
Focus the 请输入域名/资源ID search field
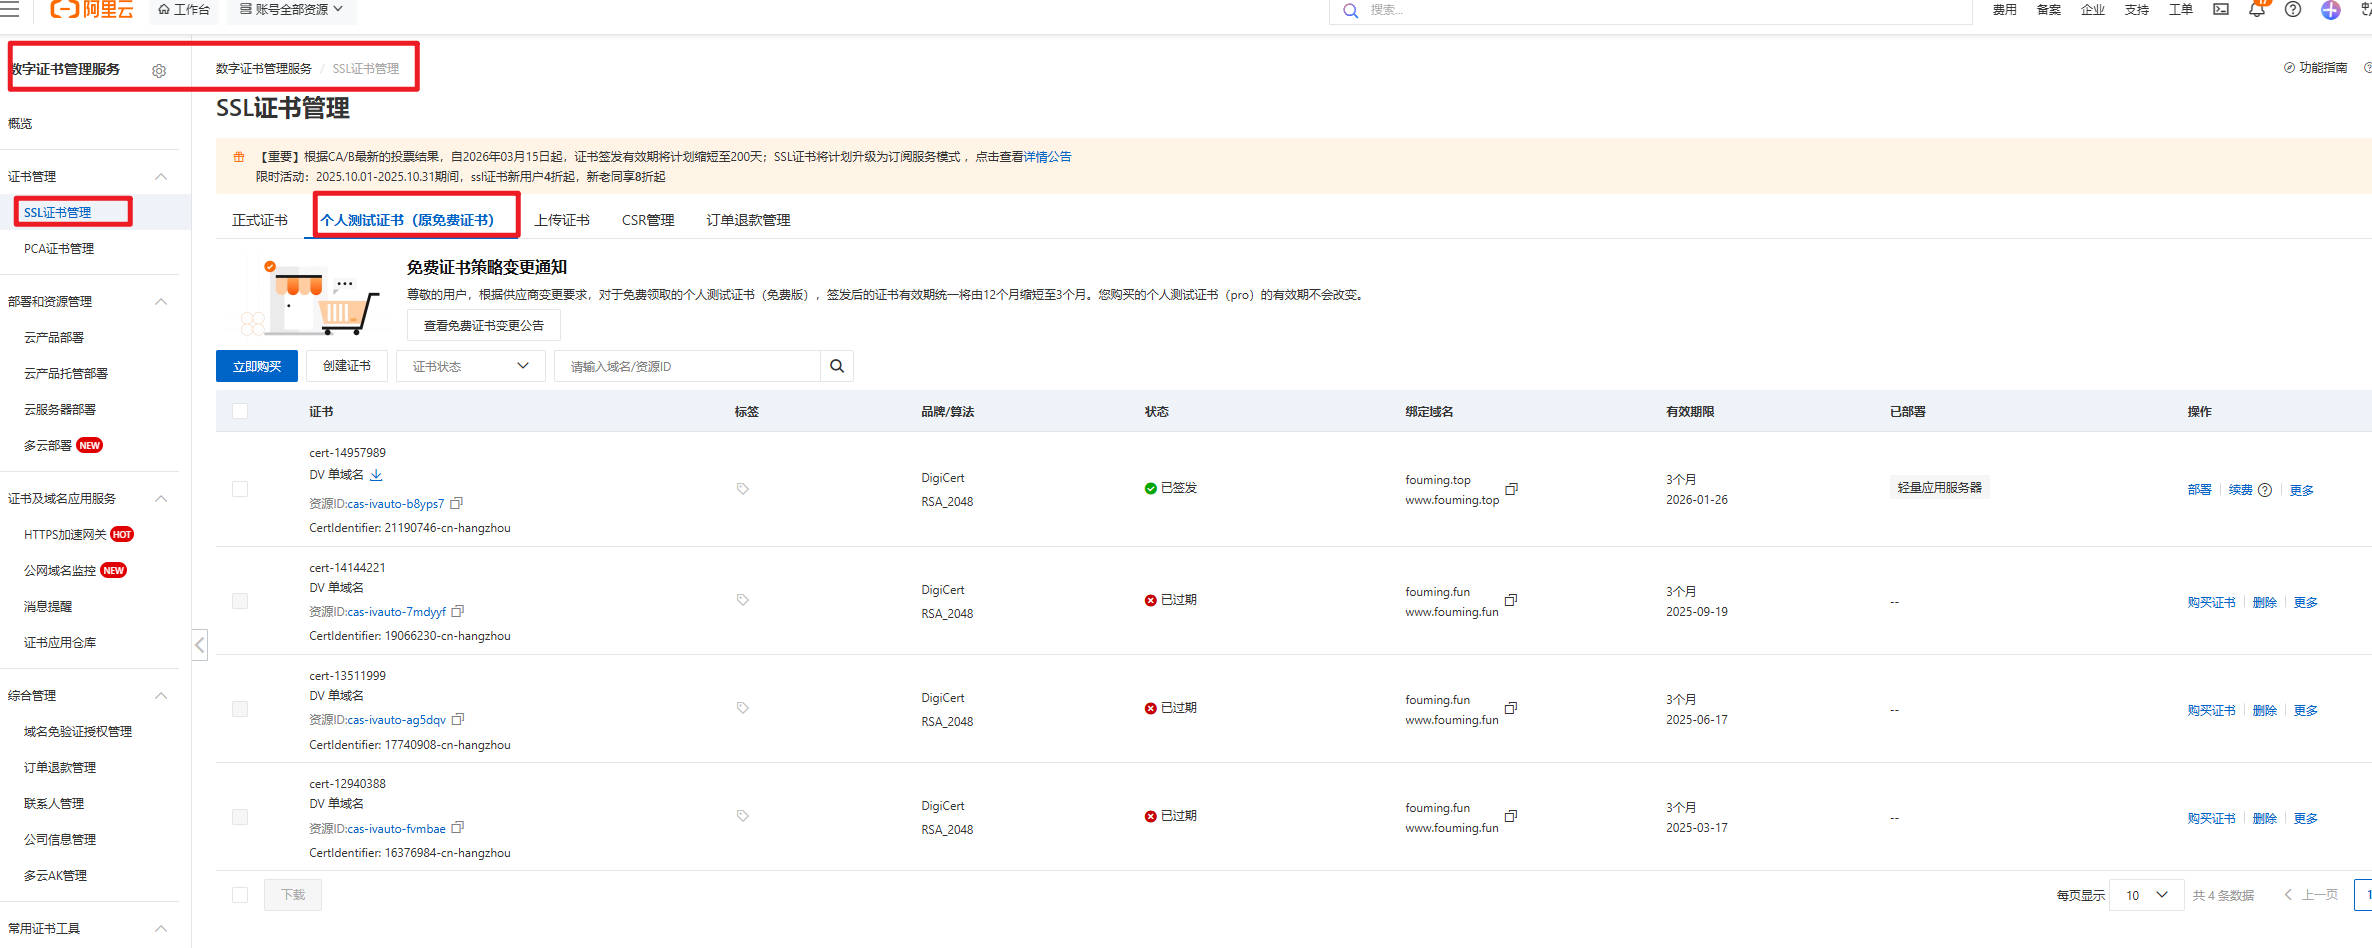click(x=688, y=366)
